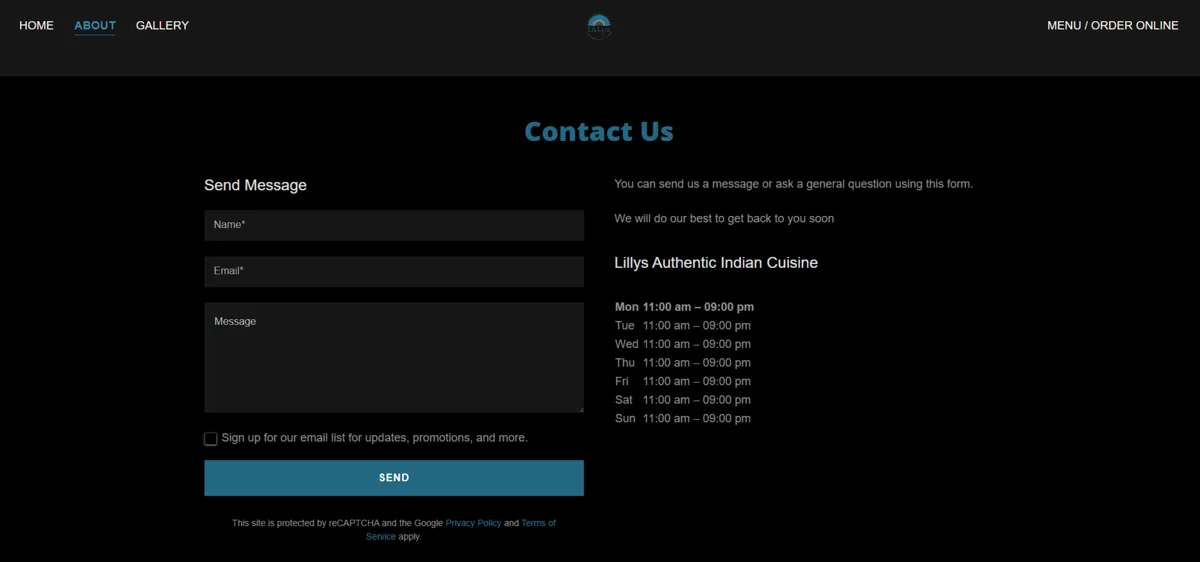Submit the form with SEND button
Screen dimensions: 1200x562
[x=394, y=478]
